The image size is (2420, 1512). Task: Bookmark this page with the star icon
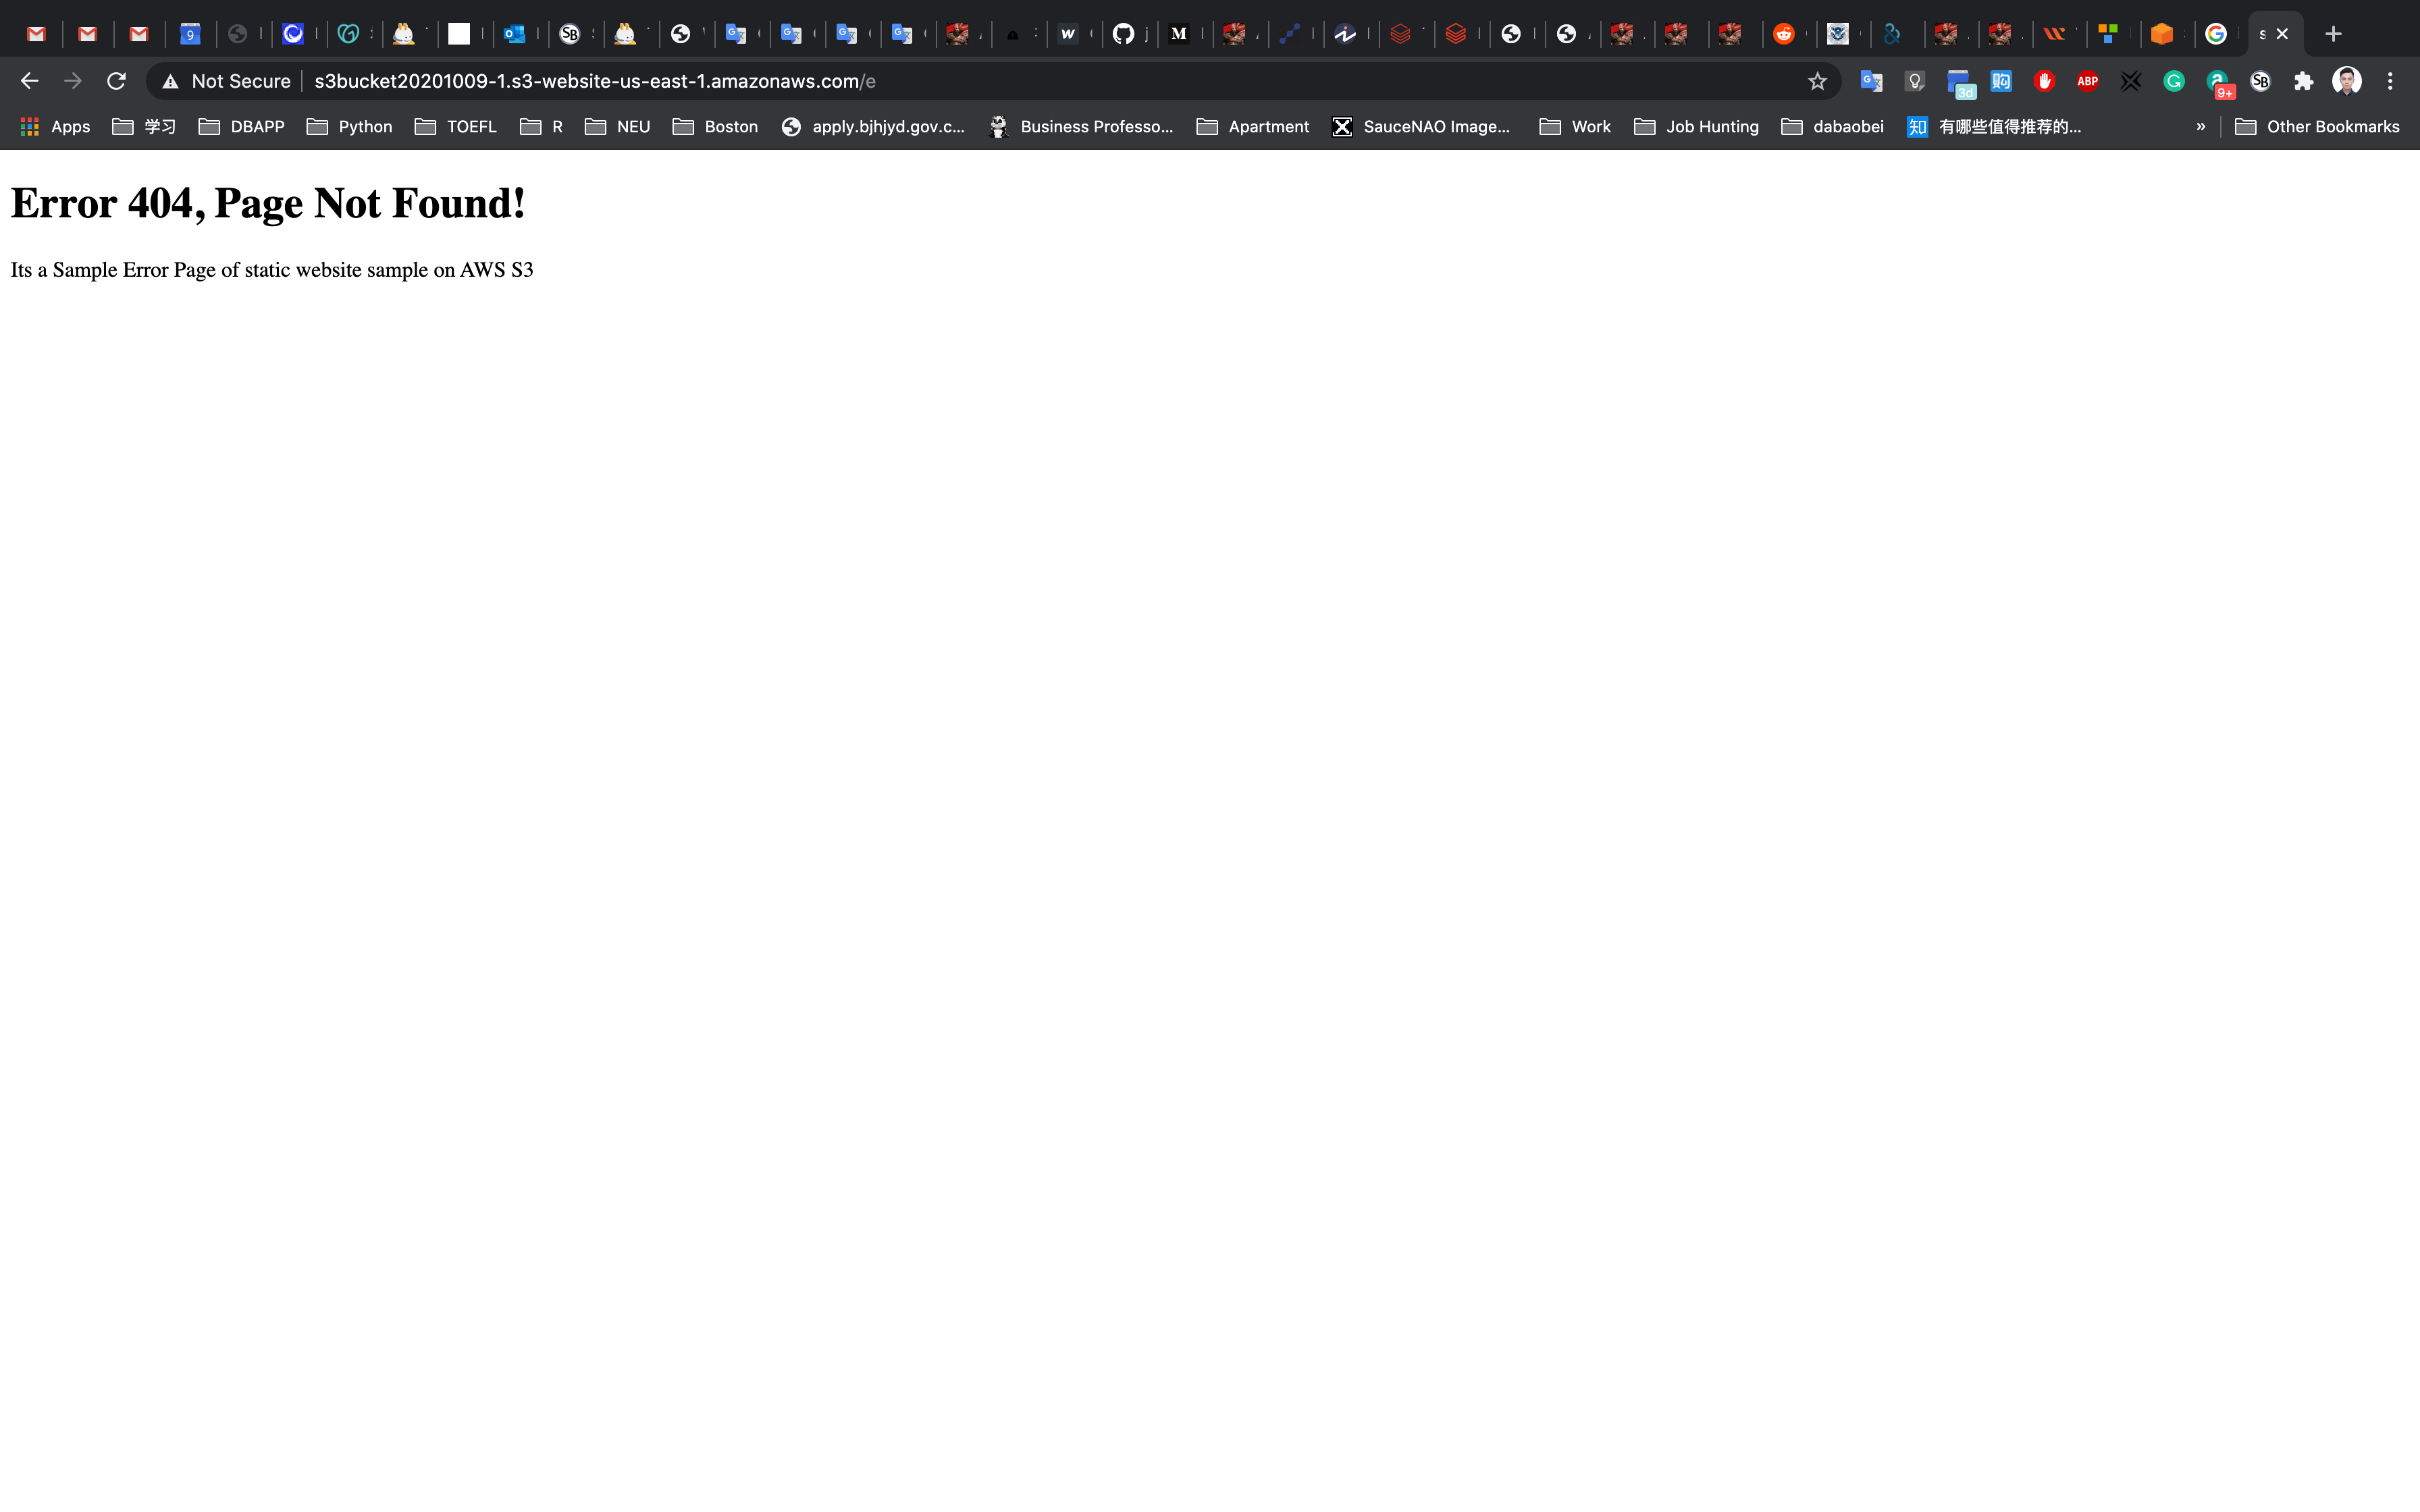click(x=1817, y=81)
